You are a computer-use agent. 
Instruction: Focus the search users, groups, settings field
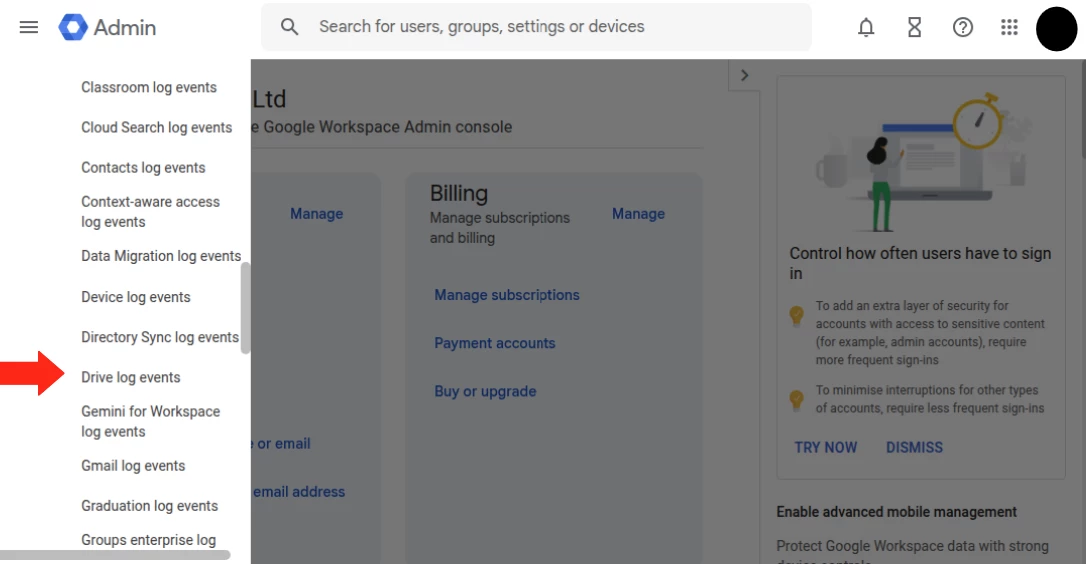coord(536,27)
